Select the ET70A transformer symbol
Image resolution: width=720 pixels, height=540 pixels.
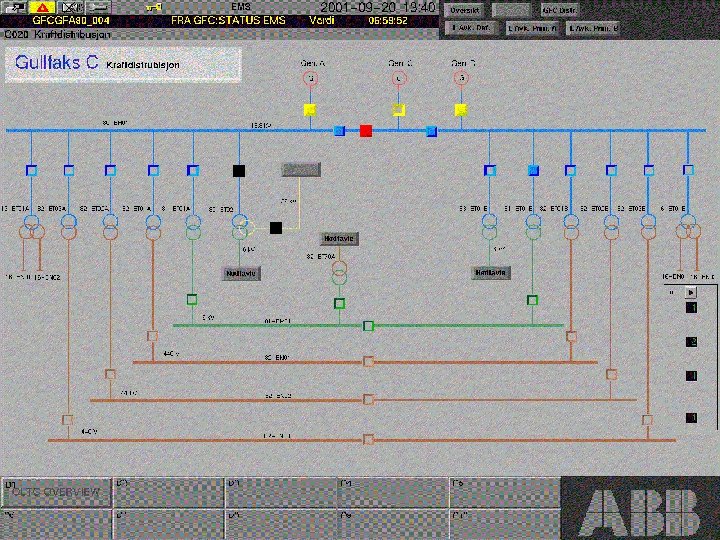click(x=339, y=273)
